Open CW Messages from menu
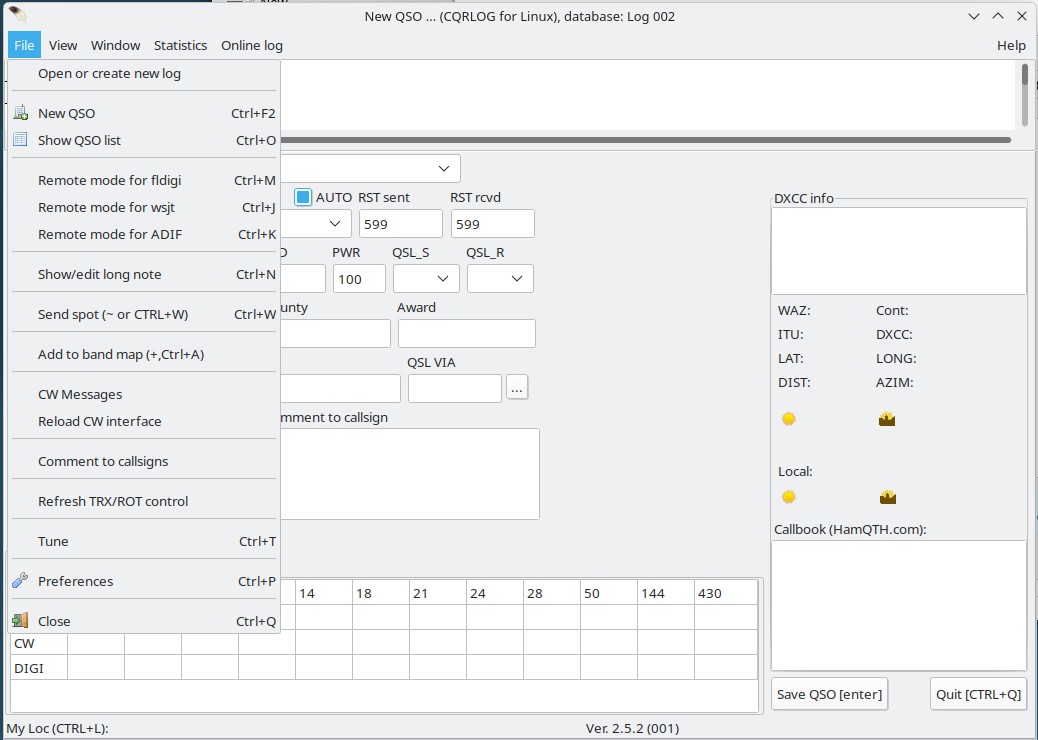This screenshot has height=740, width=1038. click(x=144, y=394)
